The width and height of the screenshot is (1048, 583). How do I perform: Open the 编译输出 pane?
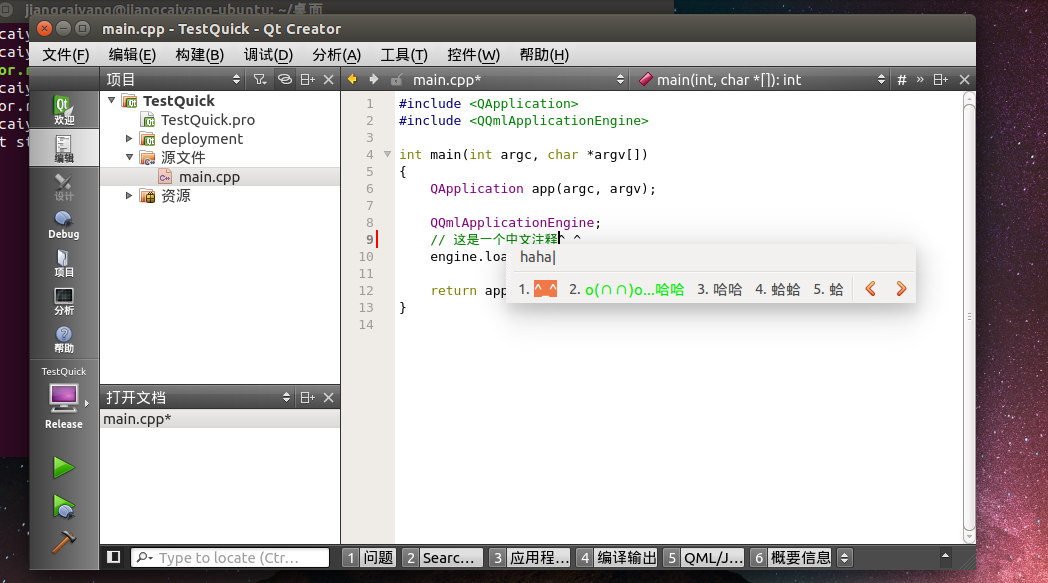[x=618, y=558]
